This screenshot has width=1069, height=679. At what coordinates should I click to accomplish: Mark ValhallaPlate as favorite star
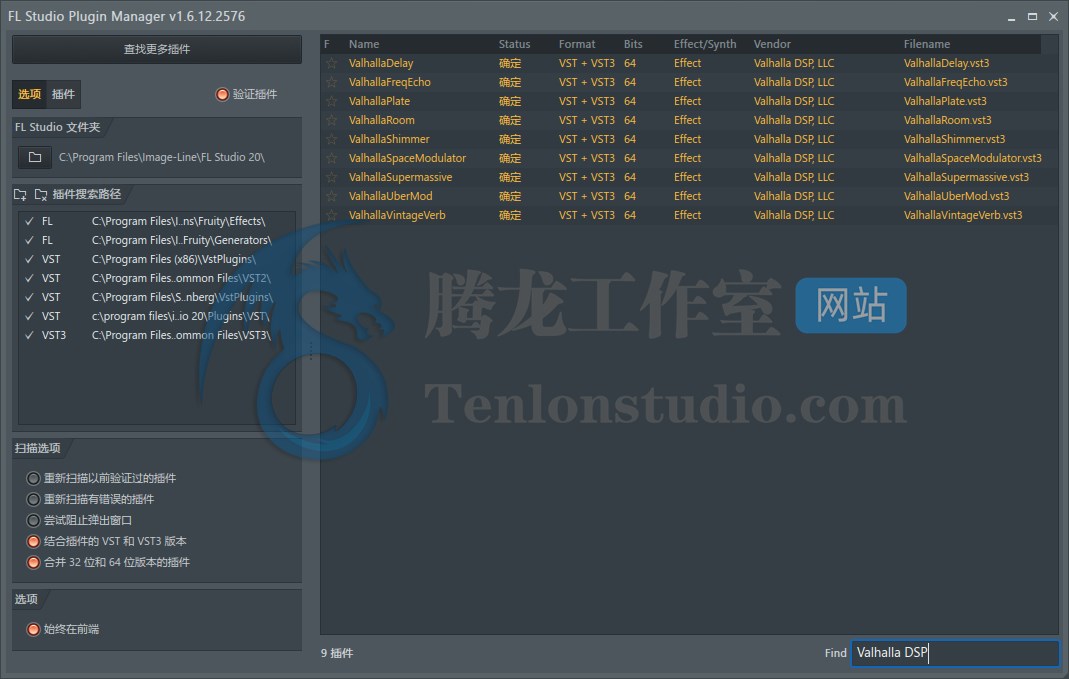tap(331, 101)
